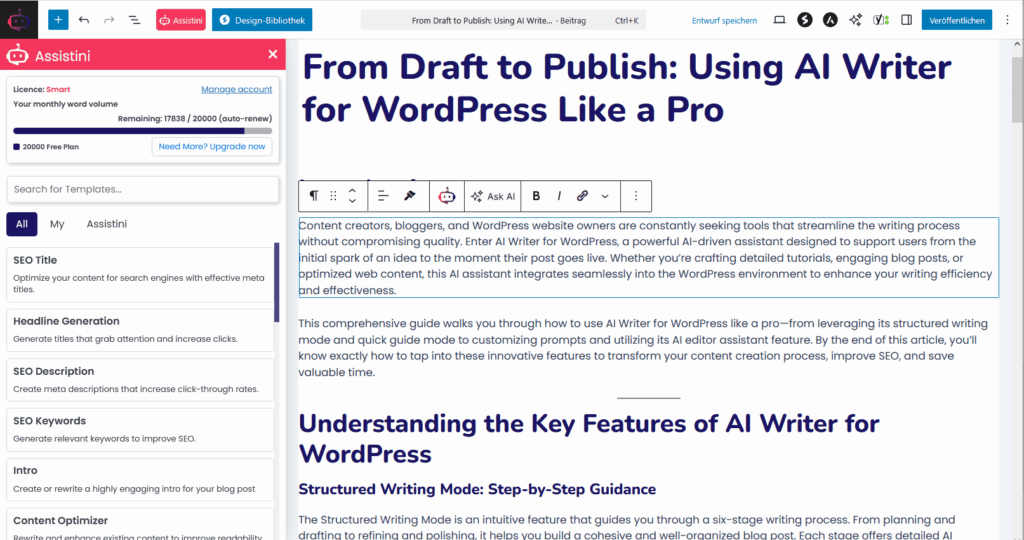
Task: Open the document overview list view
Action: tap(135, 20)
